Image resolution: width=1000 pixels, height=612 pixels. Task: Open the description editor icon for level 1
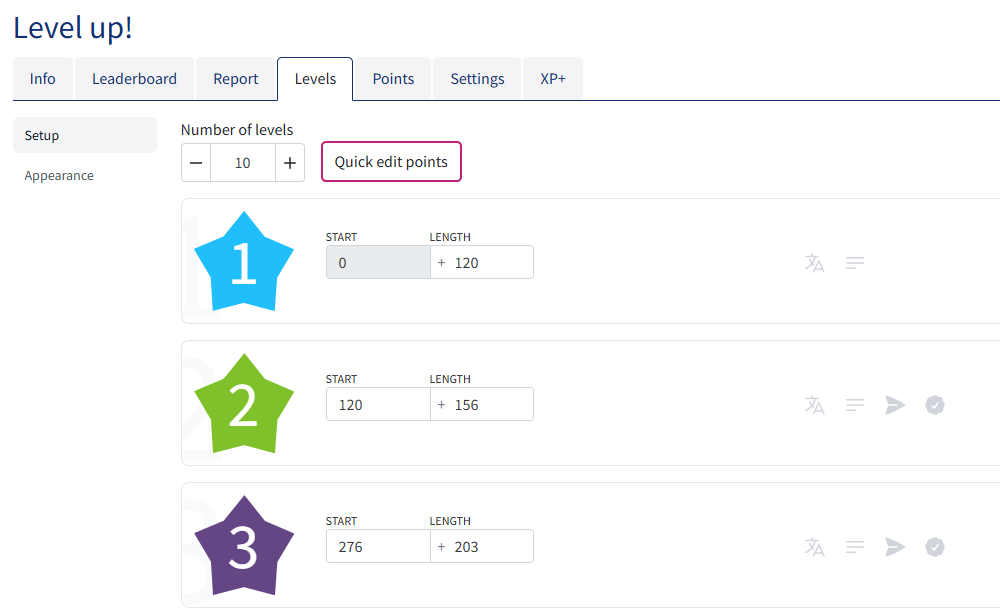[855, 263]
